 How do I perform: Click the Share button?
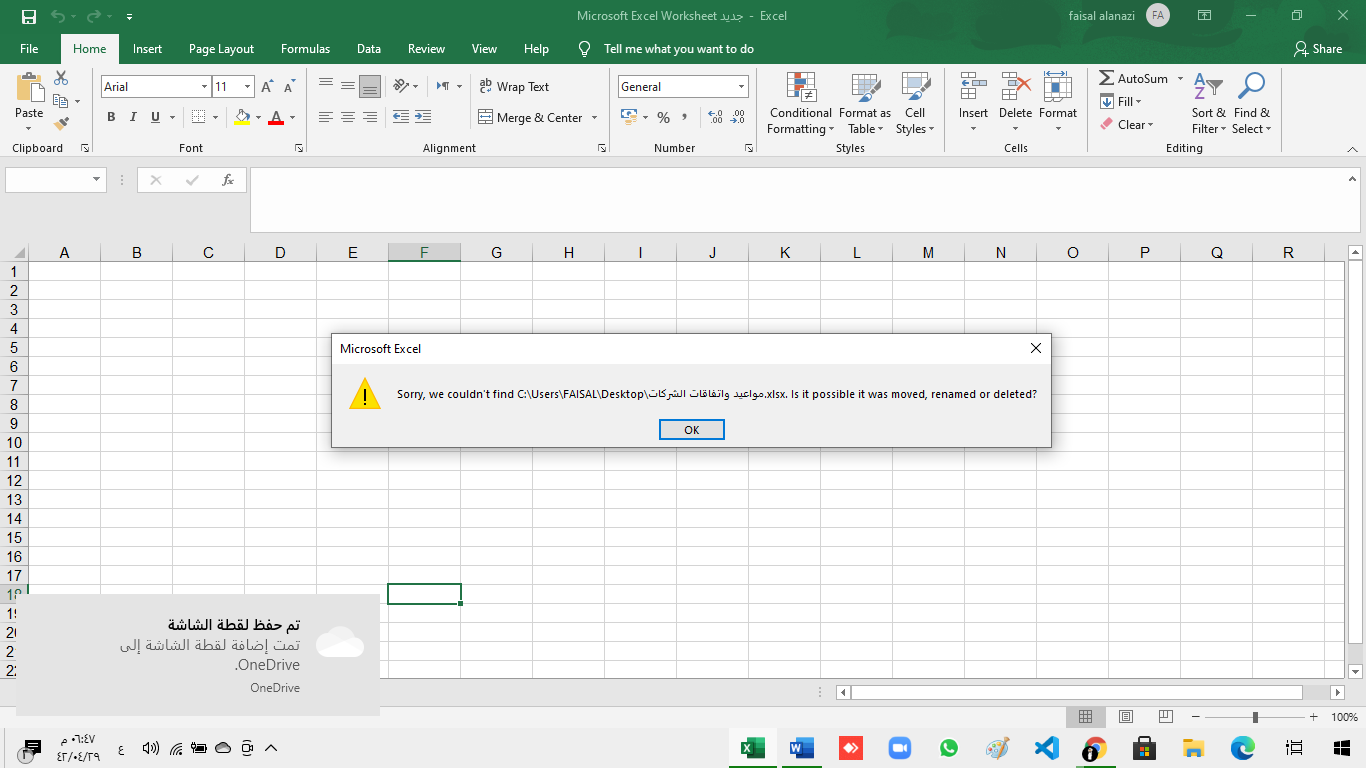coord(1318,48)
